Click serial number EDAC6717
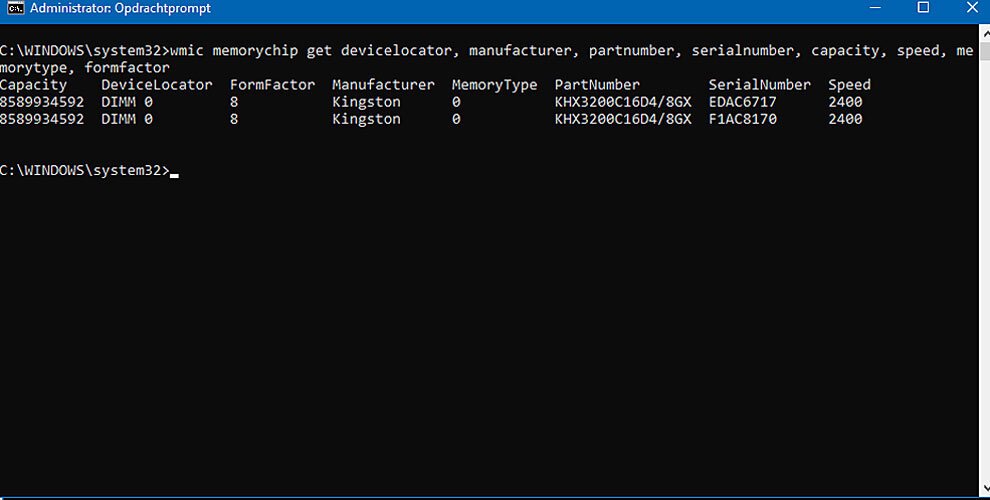 pyautogui.click(x=742, y=102)
